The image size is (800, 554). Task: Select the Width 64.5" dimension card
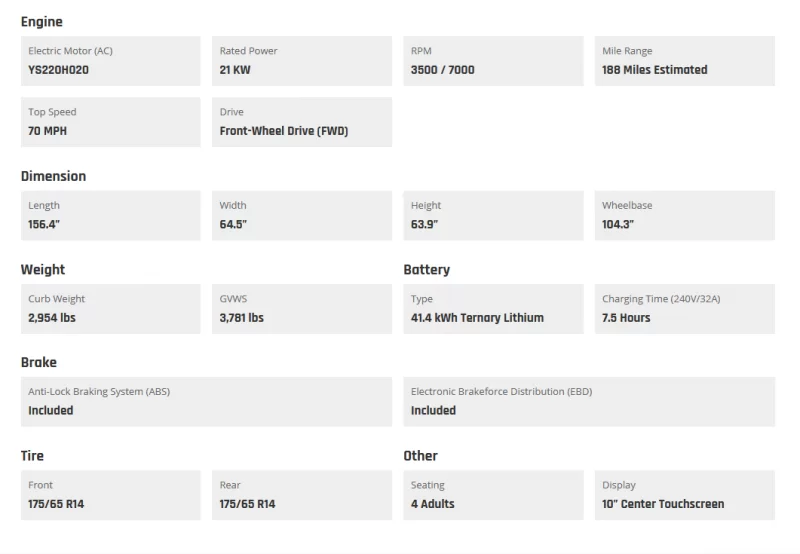pyautogui.click(x=301, y=215)
